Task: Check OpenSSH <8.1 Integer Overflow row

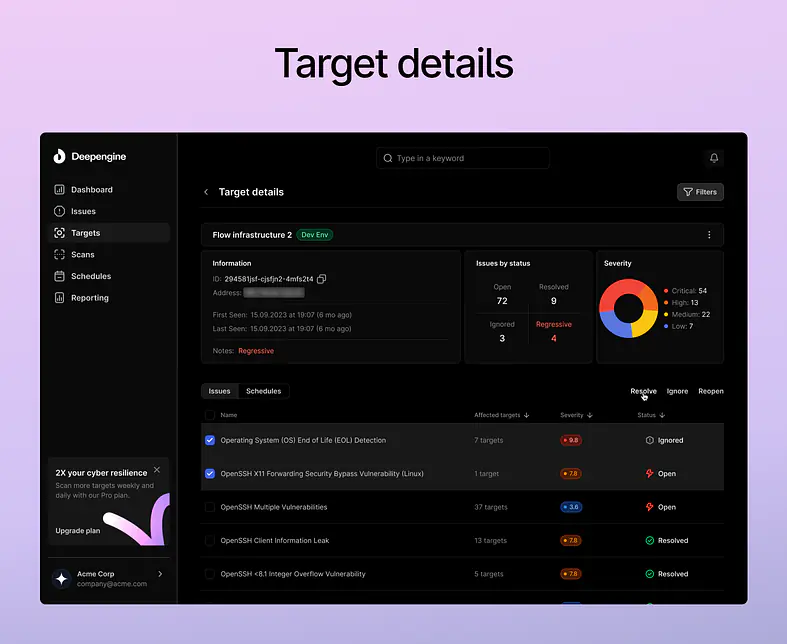Action: [210, 574]
